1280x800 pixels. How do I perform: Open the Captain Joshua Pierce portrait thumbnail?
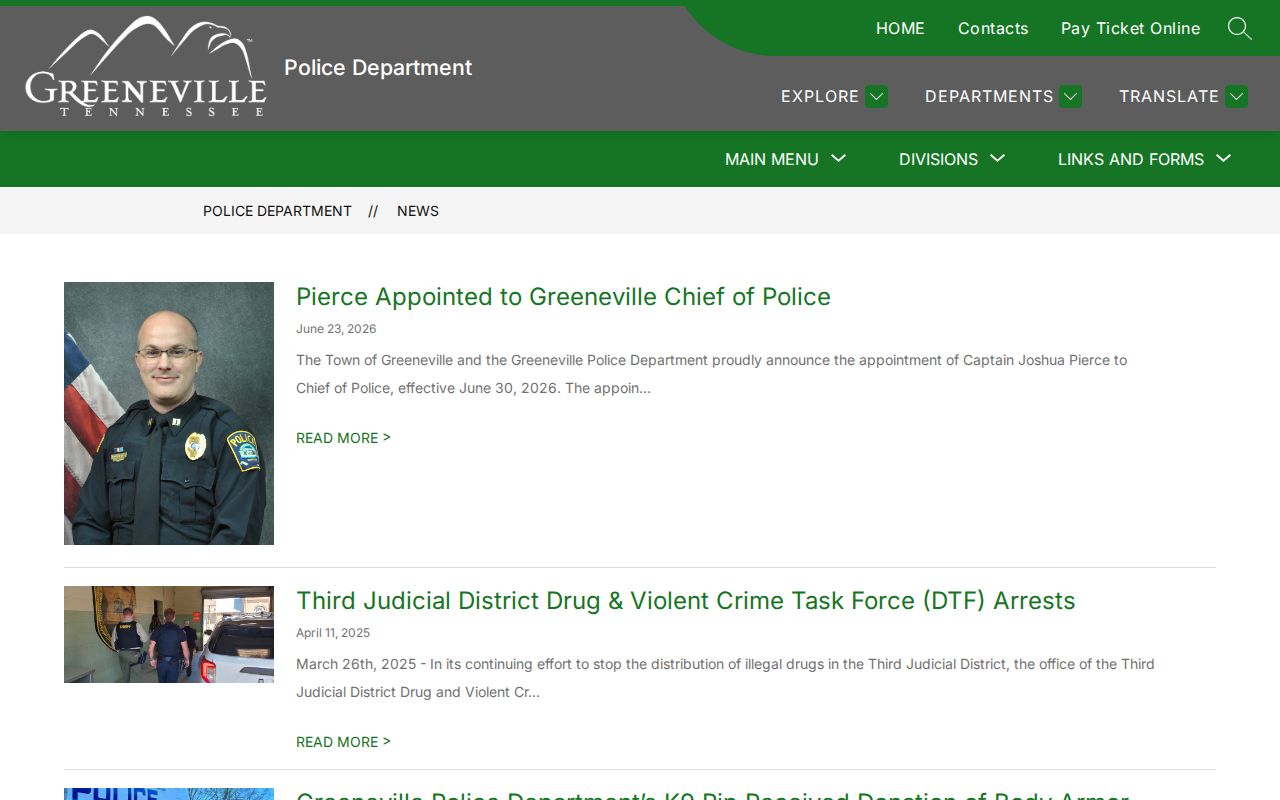point(169,413)
